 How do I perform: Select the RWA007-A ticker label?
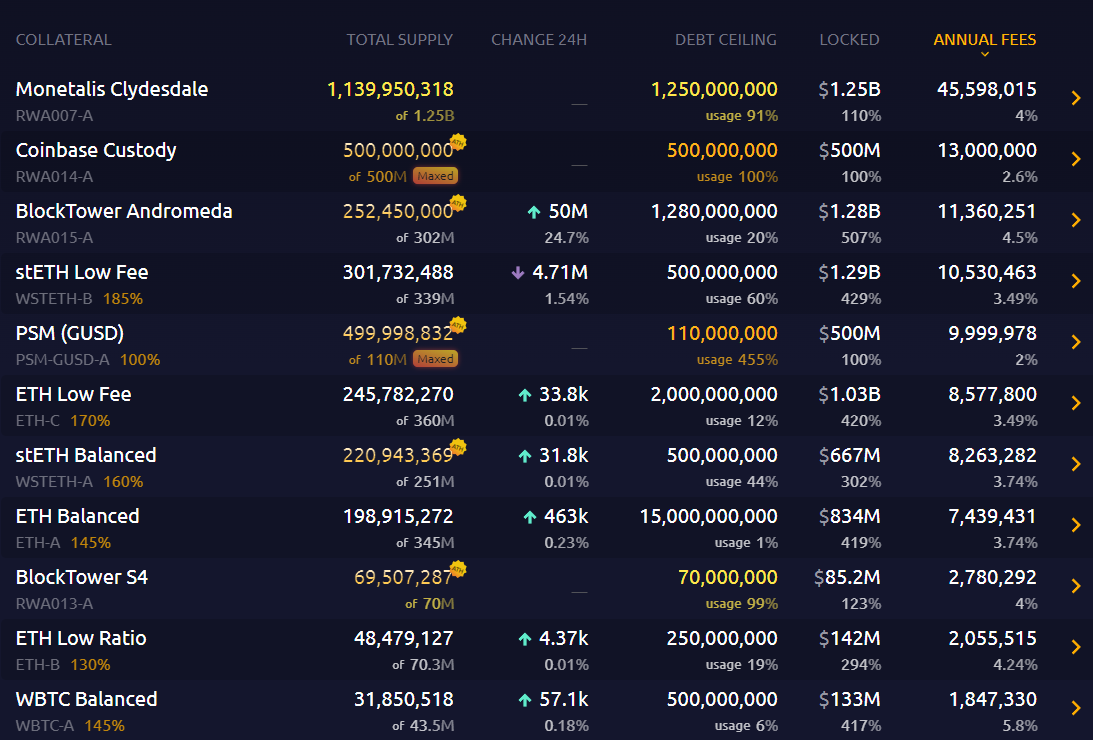pos(54,116)
